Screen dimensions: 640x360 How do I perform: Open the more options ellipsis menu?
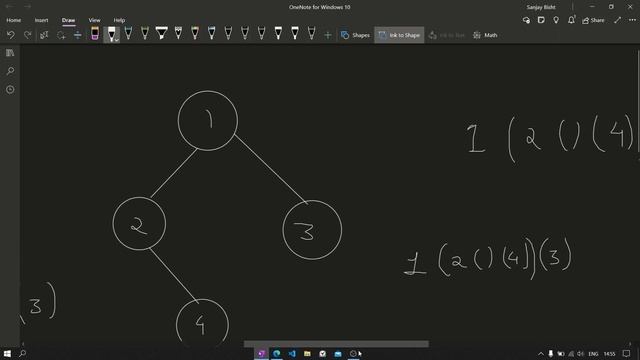pos(632,20)
